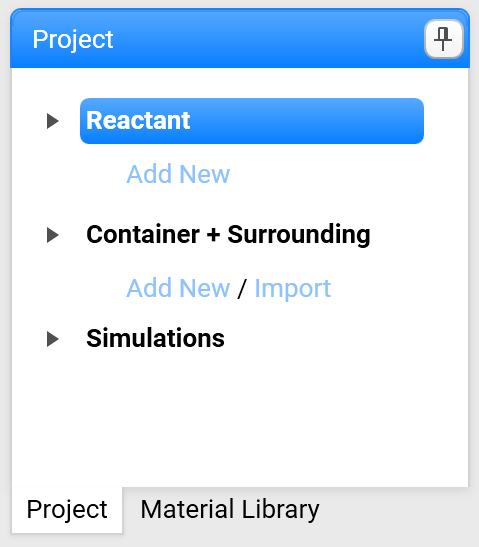This screenshot has height=547, width=479.
Task: Switch to the Material Library tab
Action: point(230,509)
